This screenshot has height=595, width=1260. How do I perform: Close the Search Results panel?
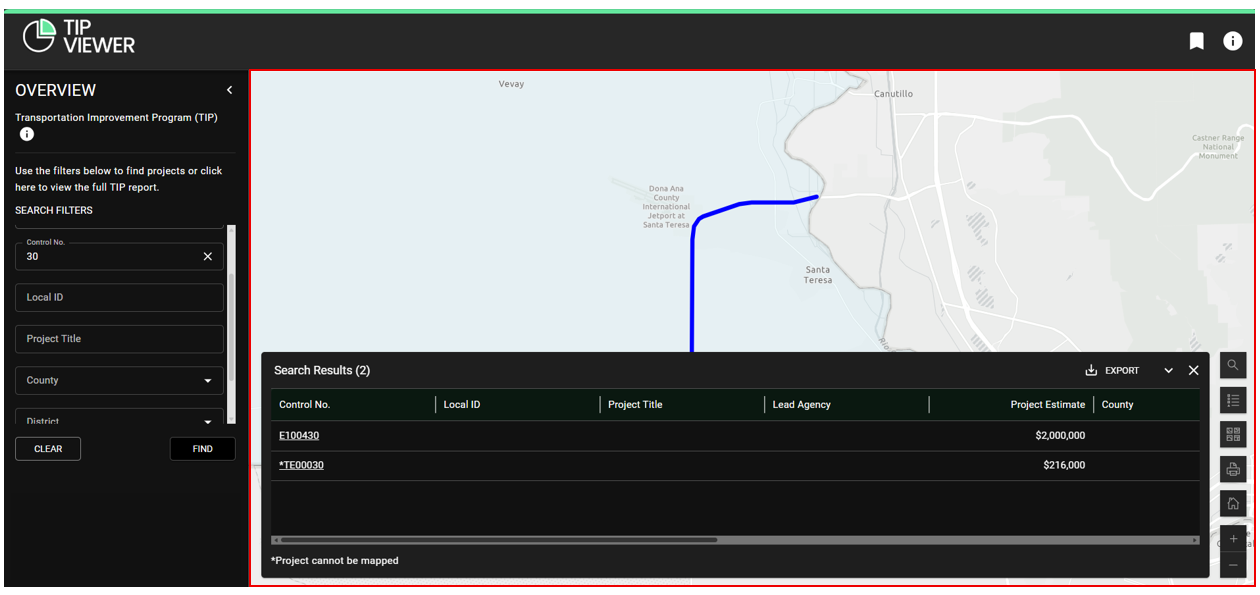click(x=1193, y=370)
